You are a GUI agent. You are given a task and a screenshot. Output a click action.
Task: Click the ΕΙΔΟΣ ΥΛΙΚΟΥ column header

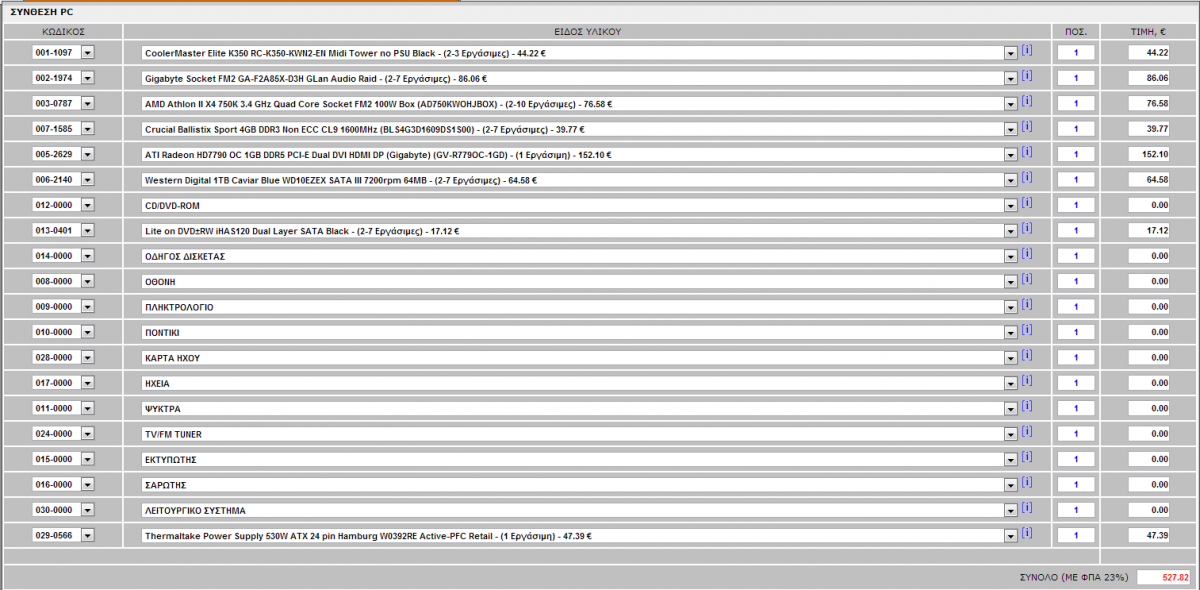tap(588, 31)
